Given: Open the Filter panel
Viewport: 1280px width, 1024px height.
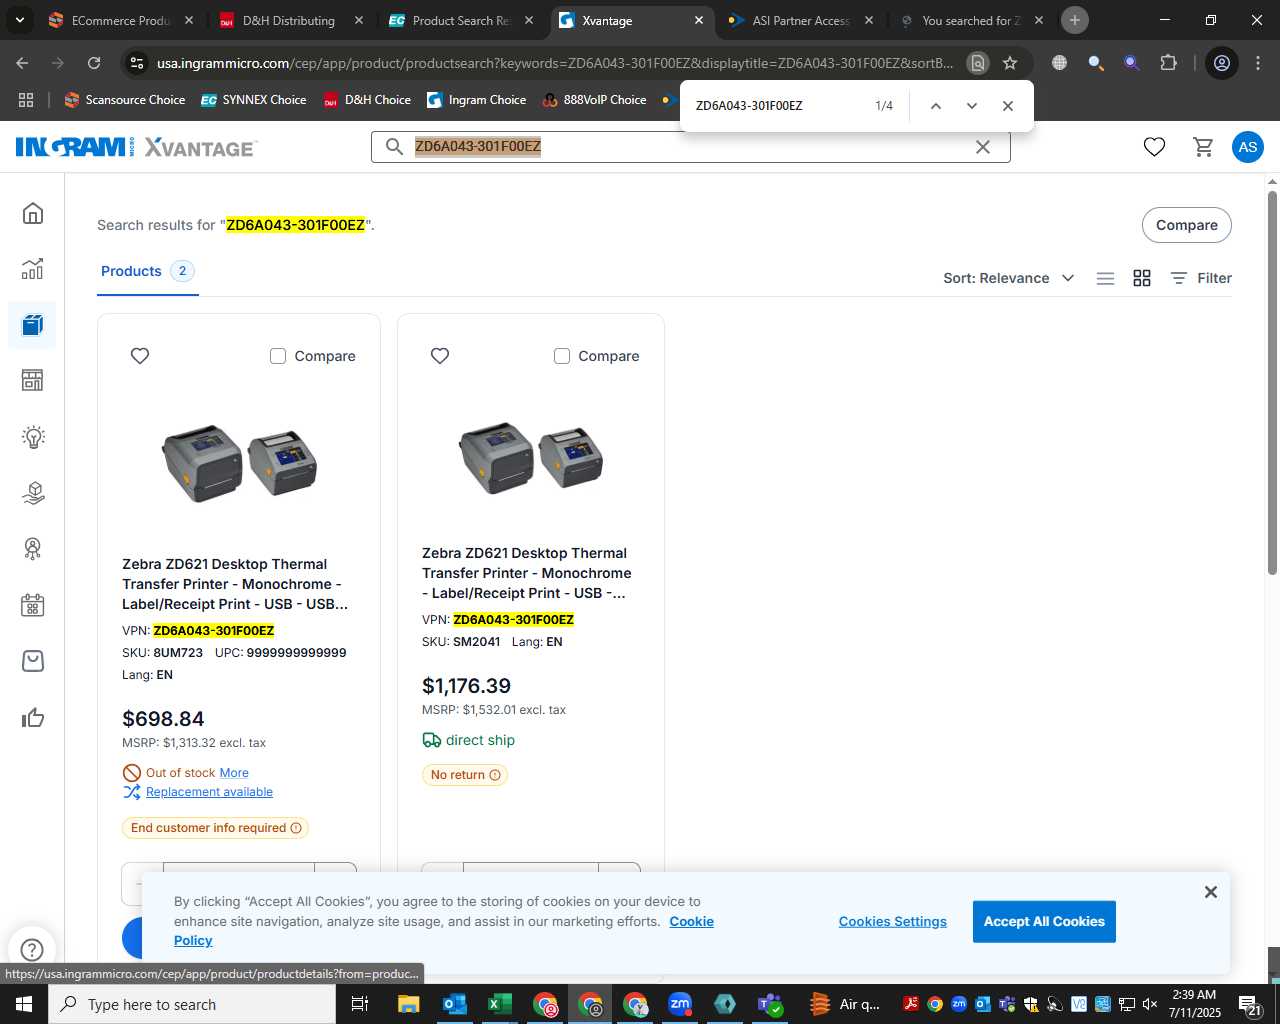Looking at the screenshot, I should pos(1201,279).
